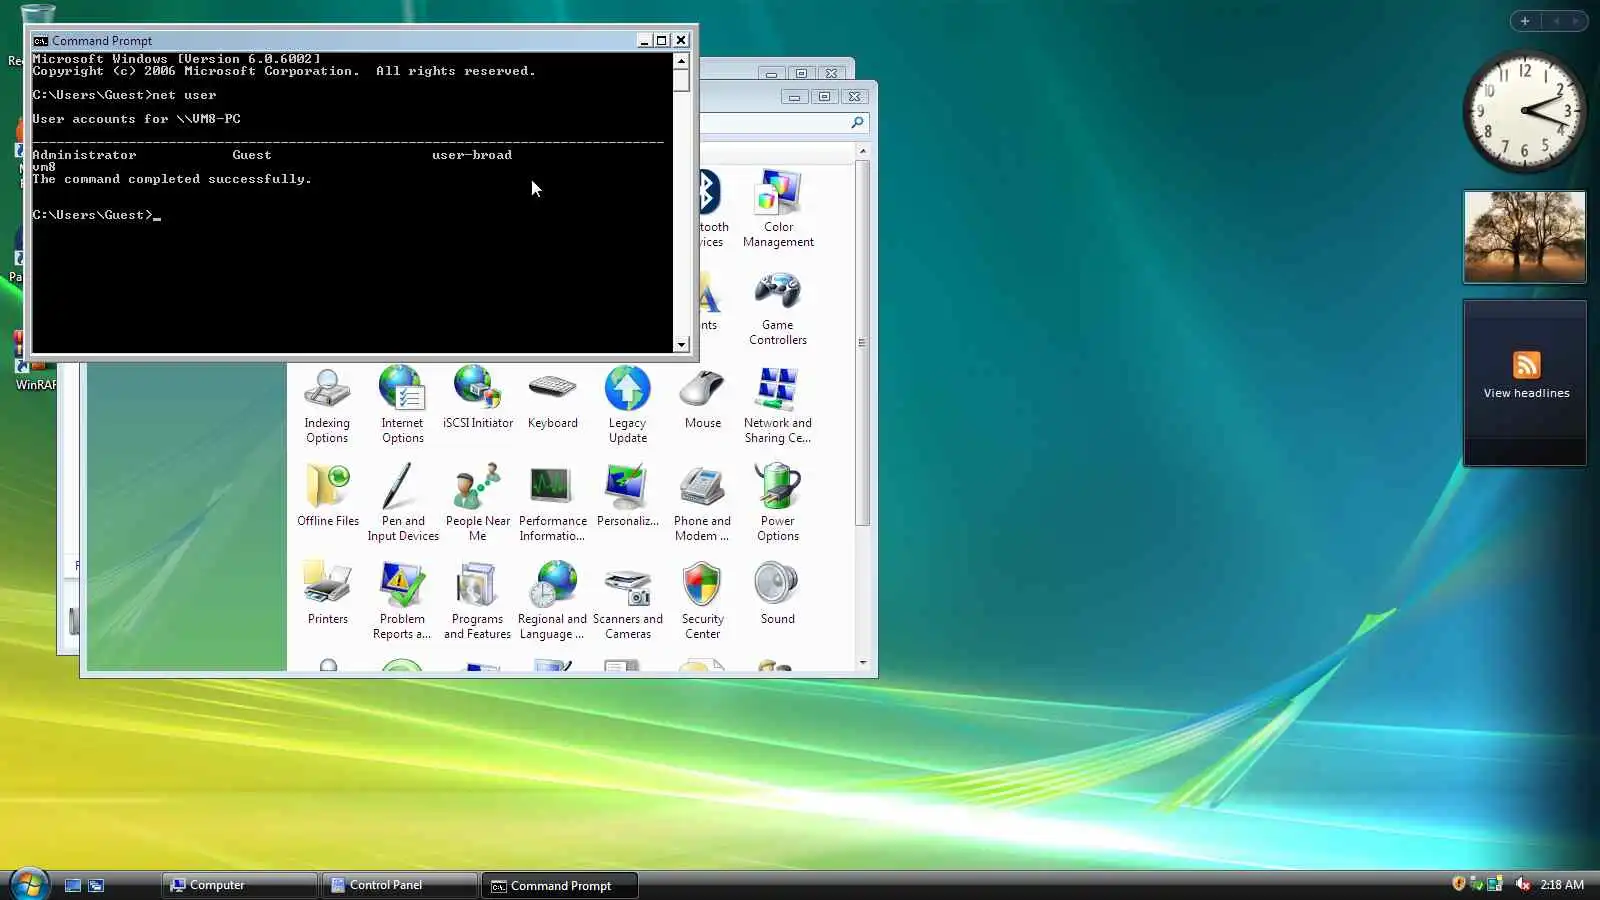This screenshot has height=900, width=1600.
Task: Click the sidebar previous gadgets arrow
Action: (x=1556, y=21)
